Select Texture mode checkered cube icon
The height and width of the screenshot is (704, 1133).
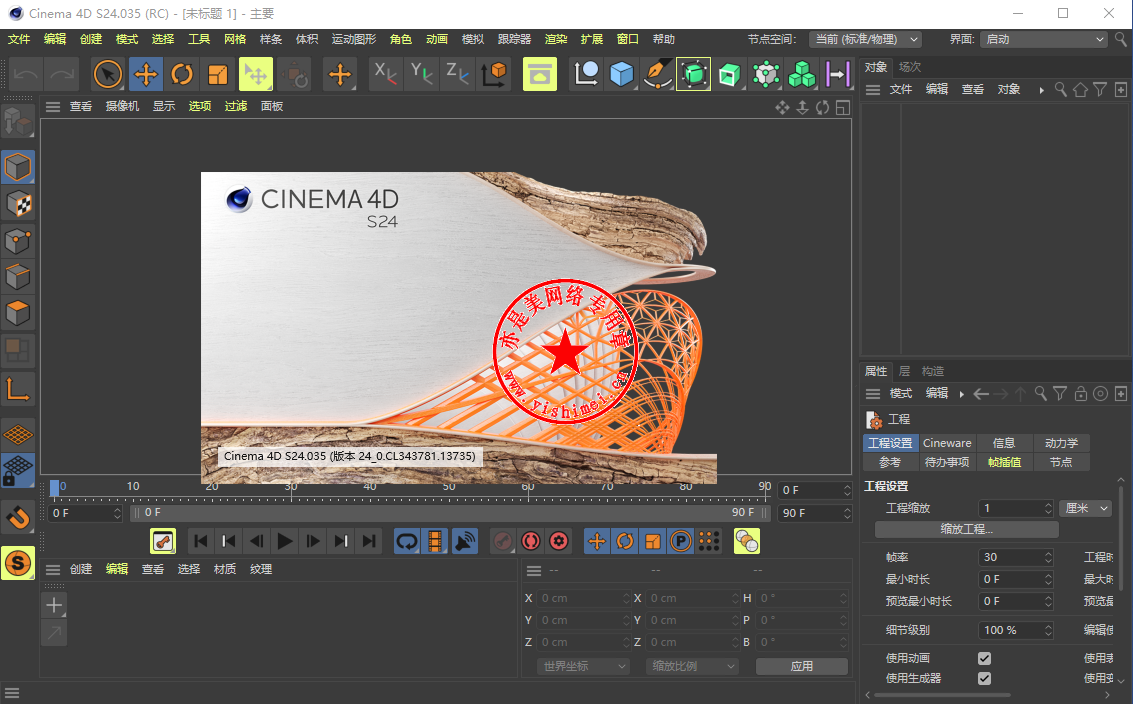[x=18, y=204]
